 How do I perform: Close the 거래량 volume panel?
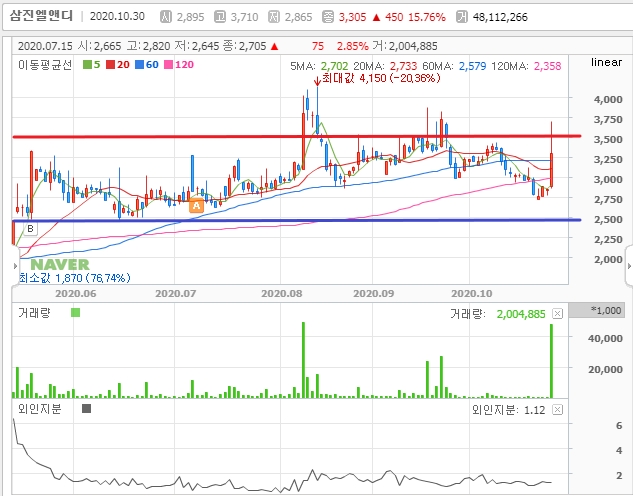click(558, 314)
